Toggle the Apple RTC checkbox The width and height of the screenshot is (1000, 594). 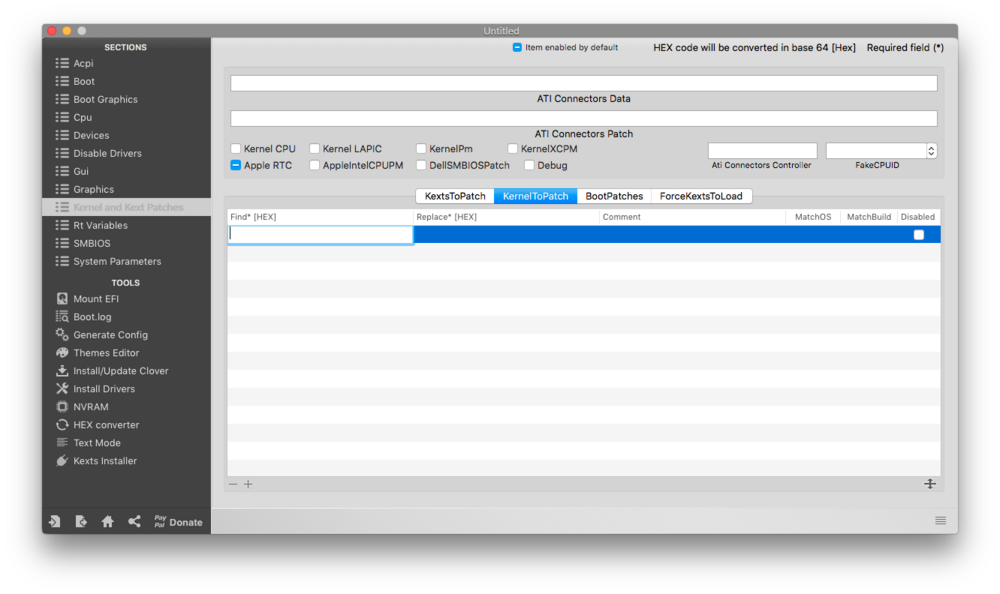tap(236, 166)
